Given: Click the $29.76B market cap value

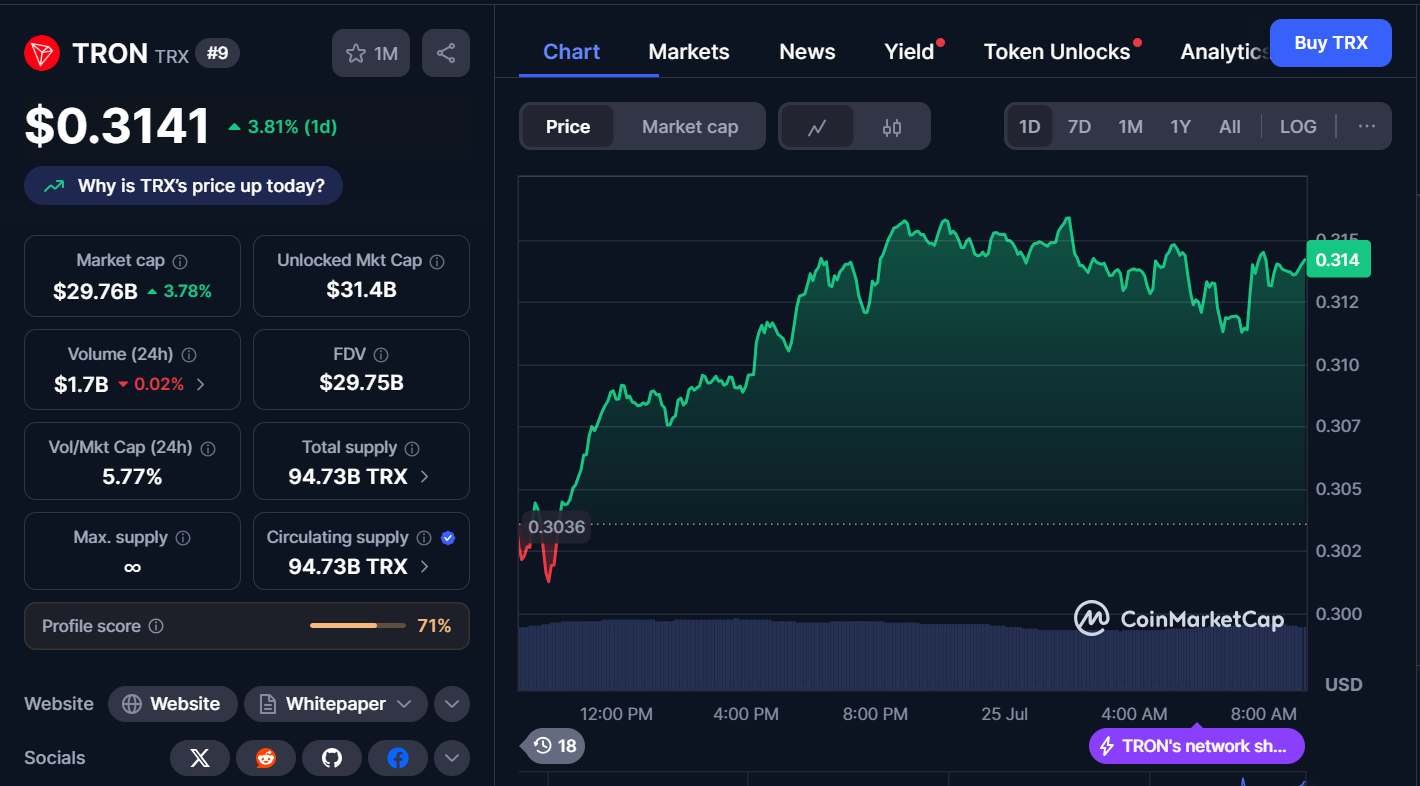Looking at the screenshot, I should click(x=95, y=291).
